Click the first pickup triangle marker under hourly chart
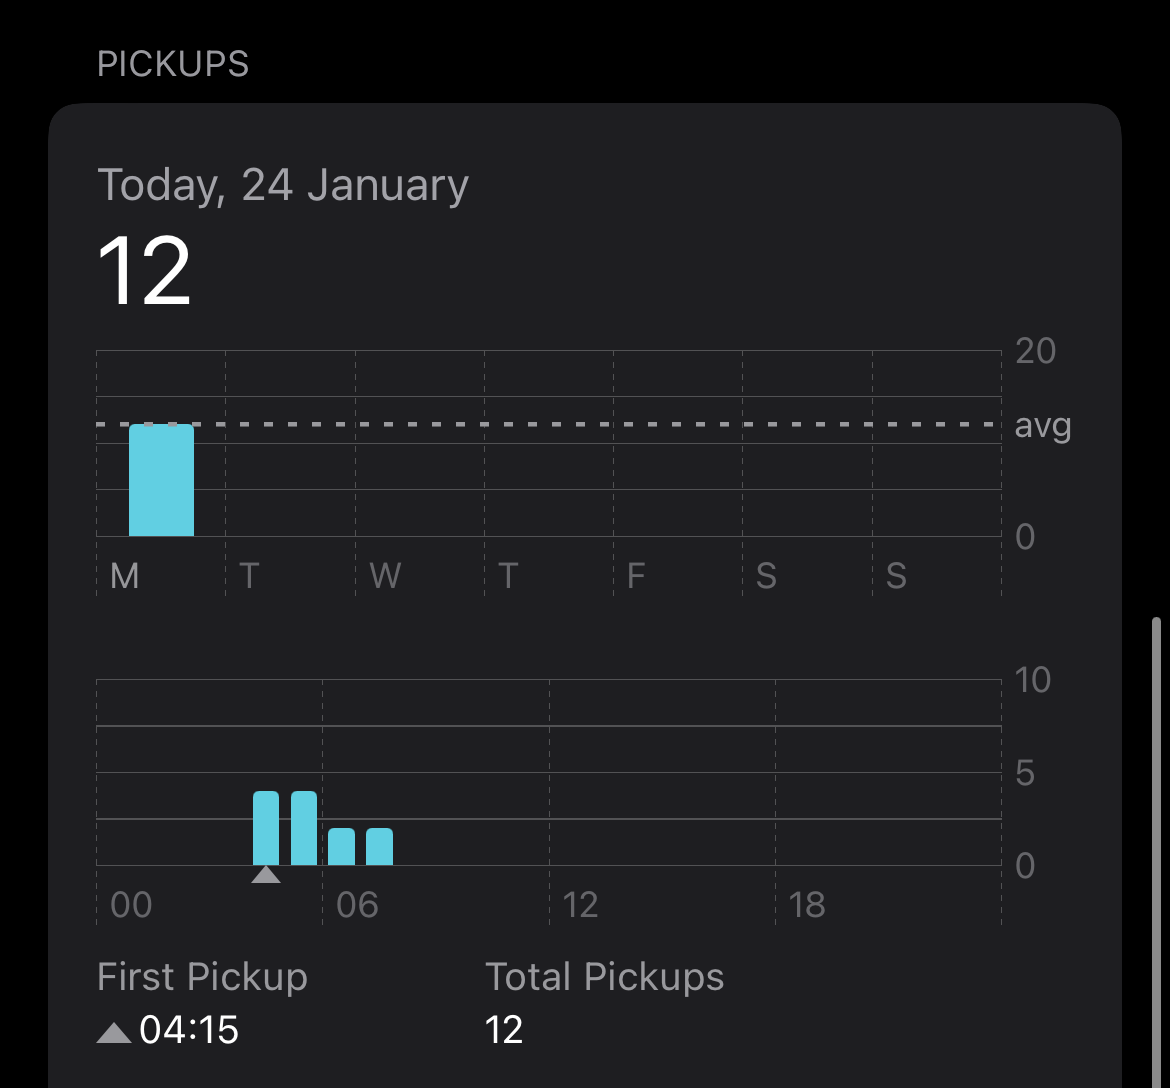 click(x=265, y=875)
